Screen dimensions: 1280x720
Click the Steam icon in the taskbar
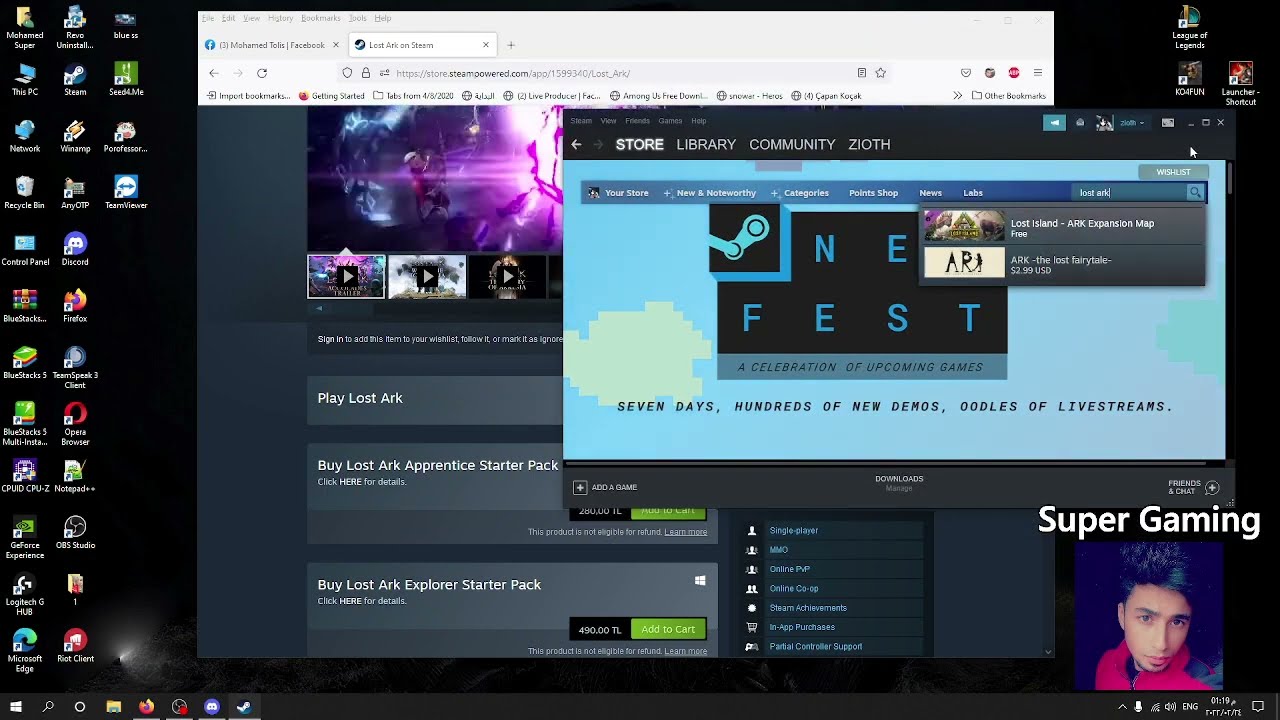coord(244,707)
